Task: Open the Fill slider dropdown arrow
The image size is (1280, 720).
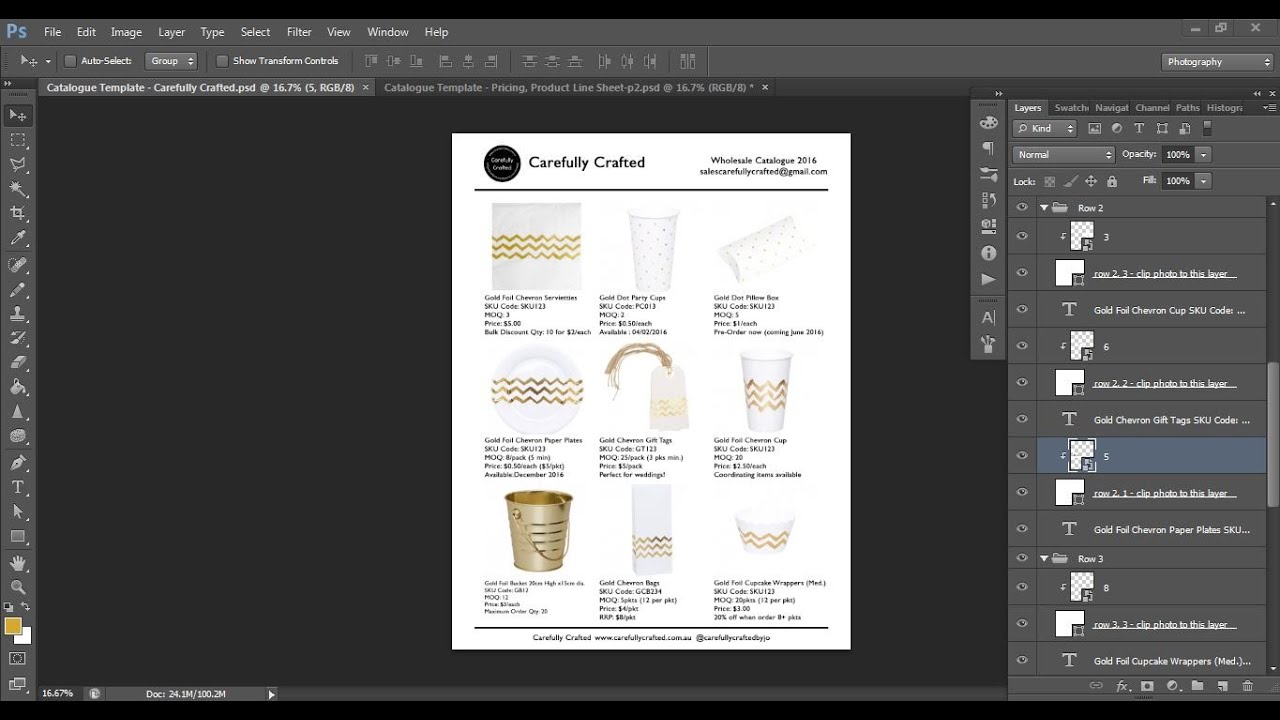Action: pyautogui.click(x=1203, y=181)
